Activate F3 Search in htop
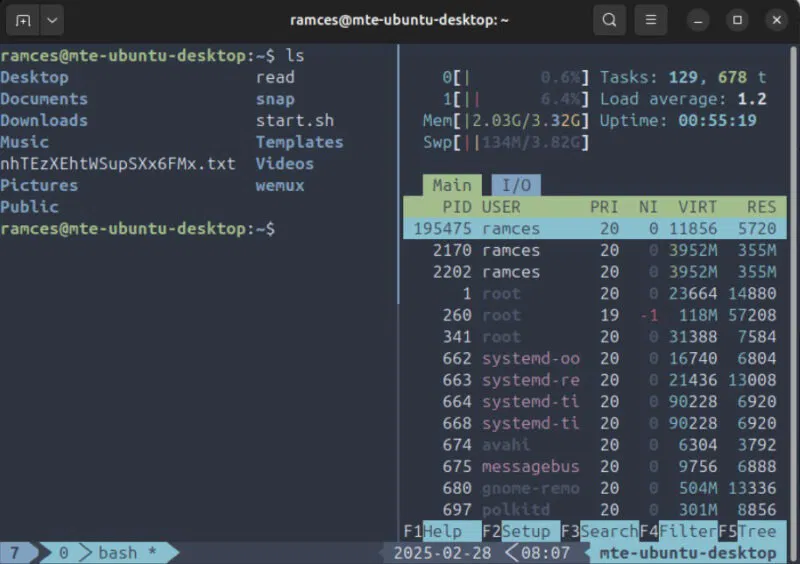This screenshot has height=564, width=800. (x=608, y=531)
